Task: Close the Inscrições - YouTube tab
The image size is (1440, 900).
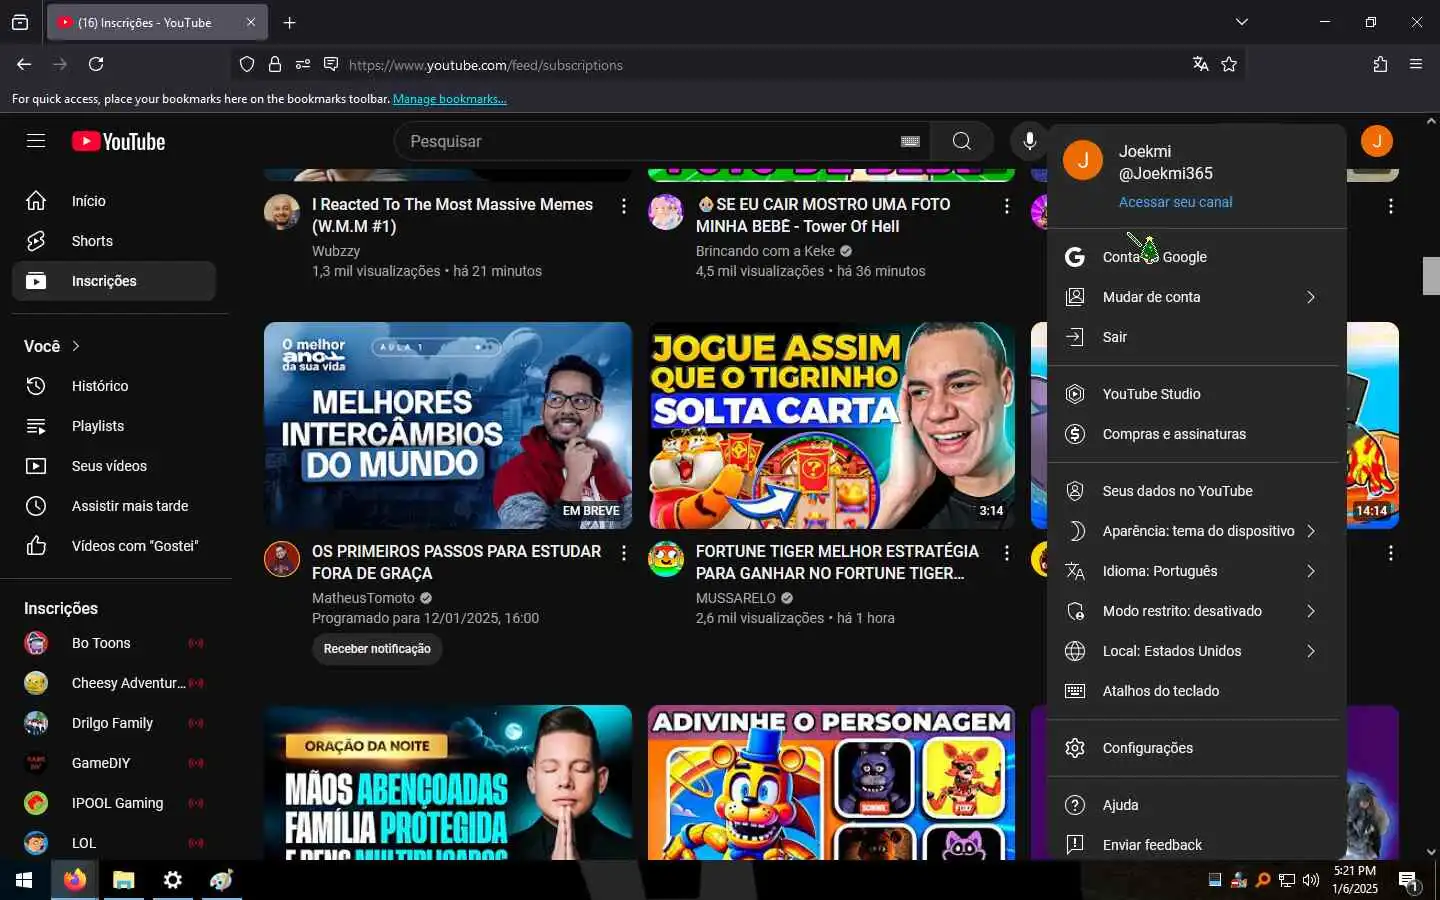Action: (250, 22)
